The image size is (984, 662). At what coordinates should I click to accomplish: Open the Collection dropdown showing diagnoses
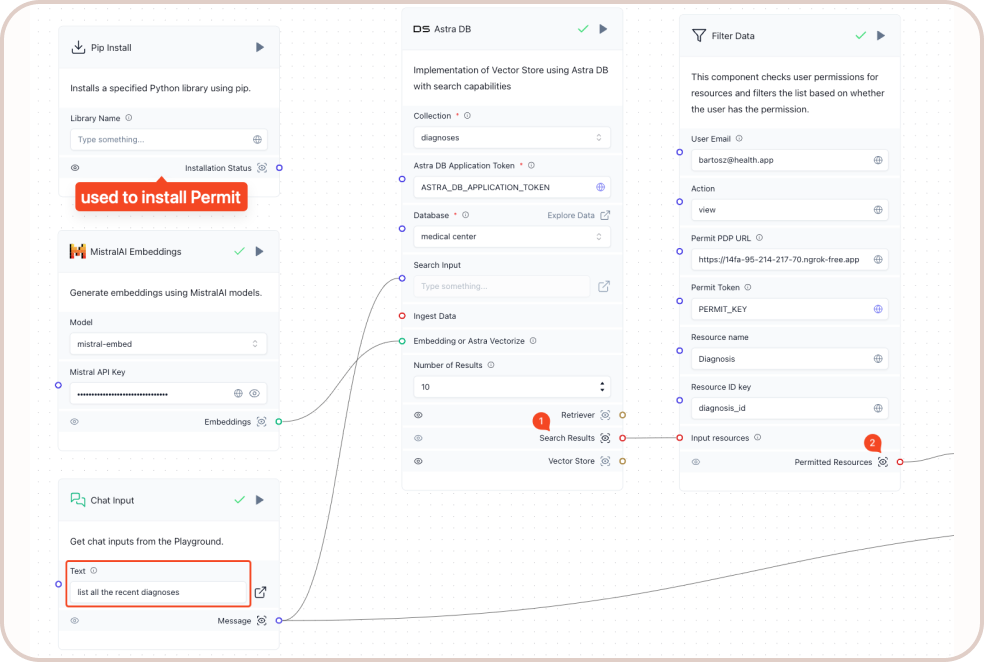(x=511, y=137)
